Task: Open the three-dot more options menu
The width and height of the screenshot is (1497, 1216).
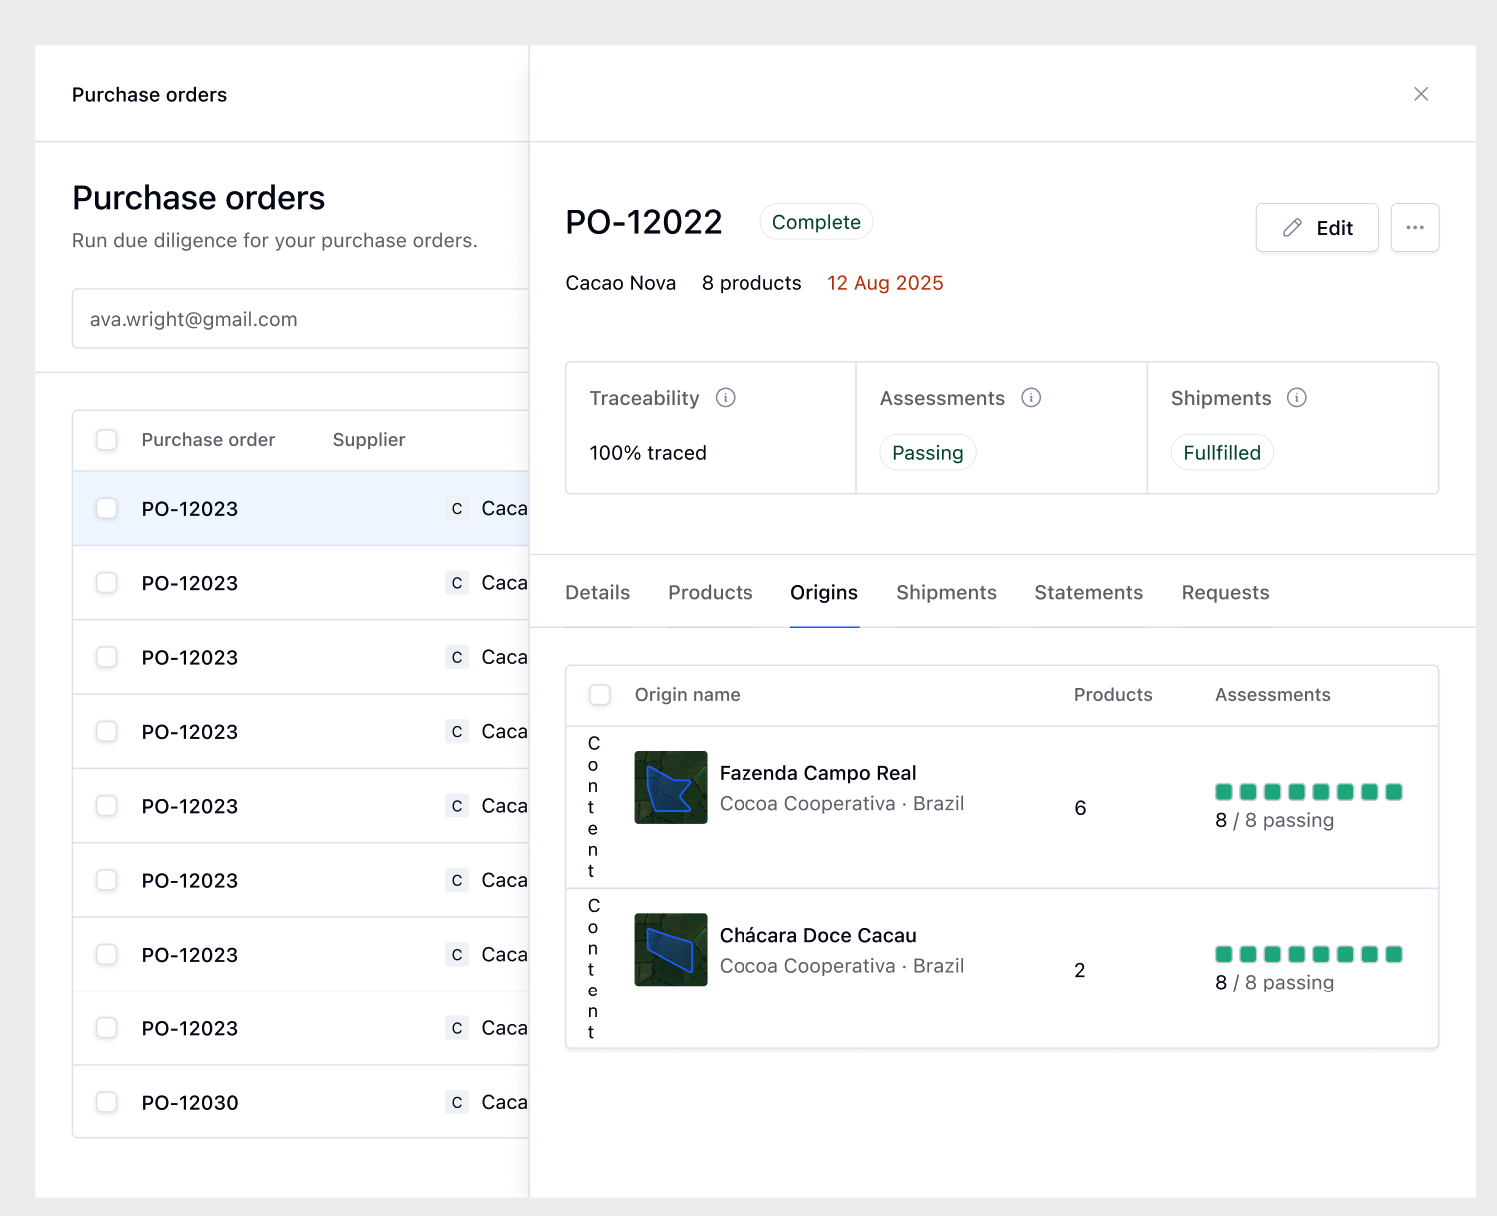Action: tap(1415, 228)
